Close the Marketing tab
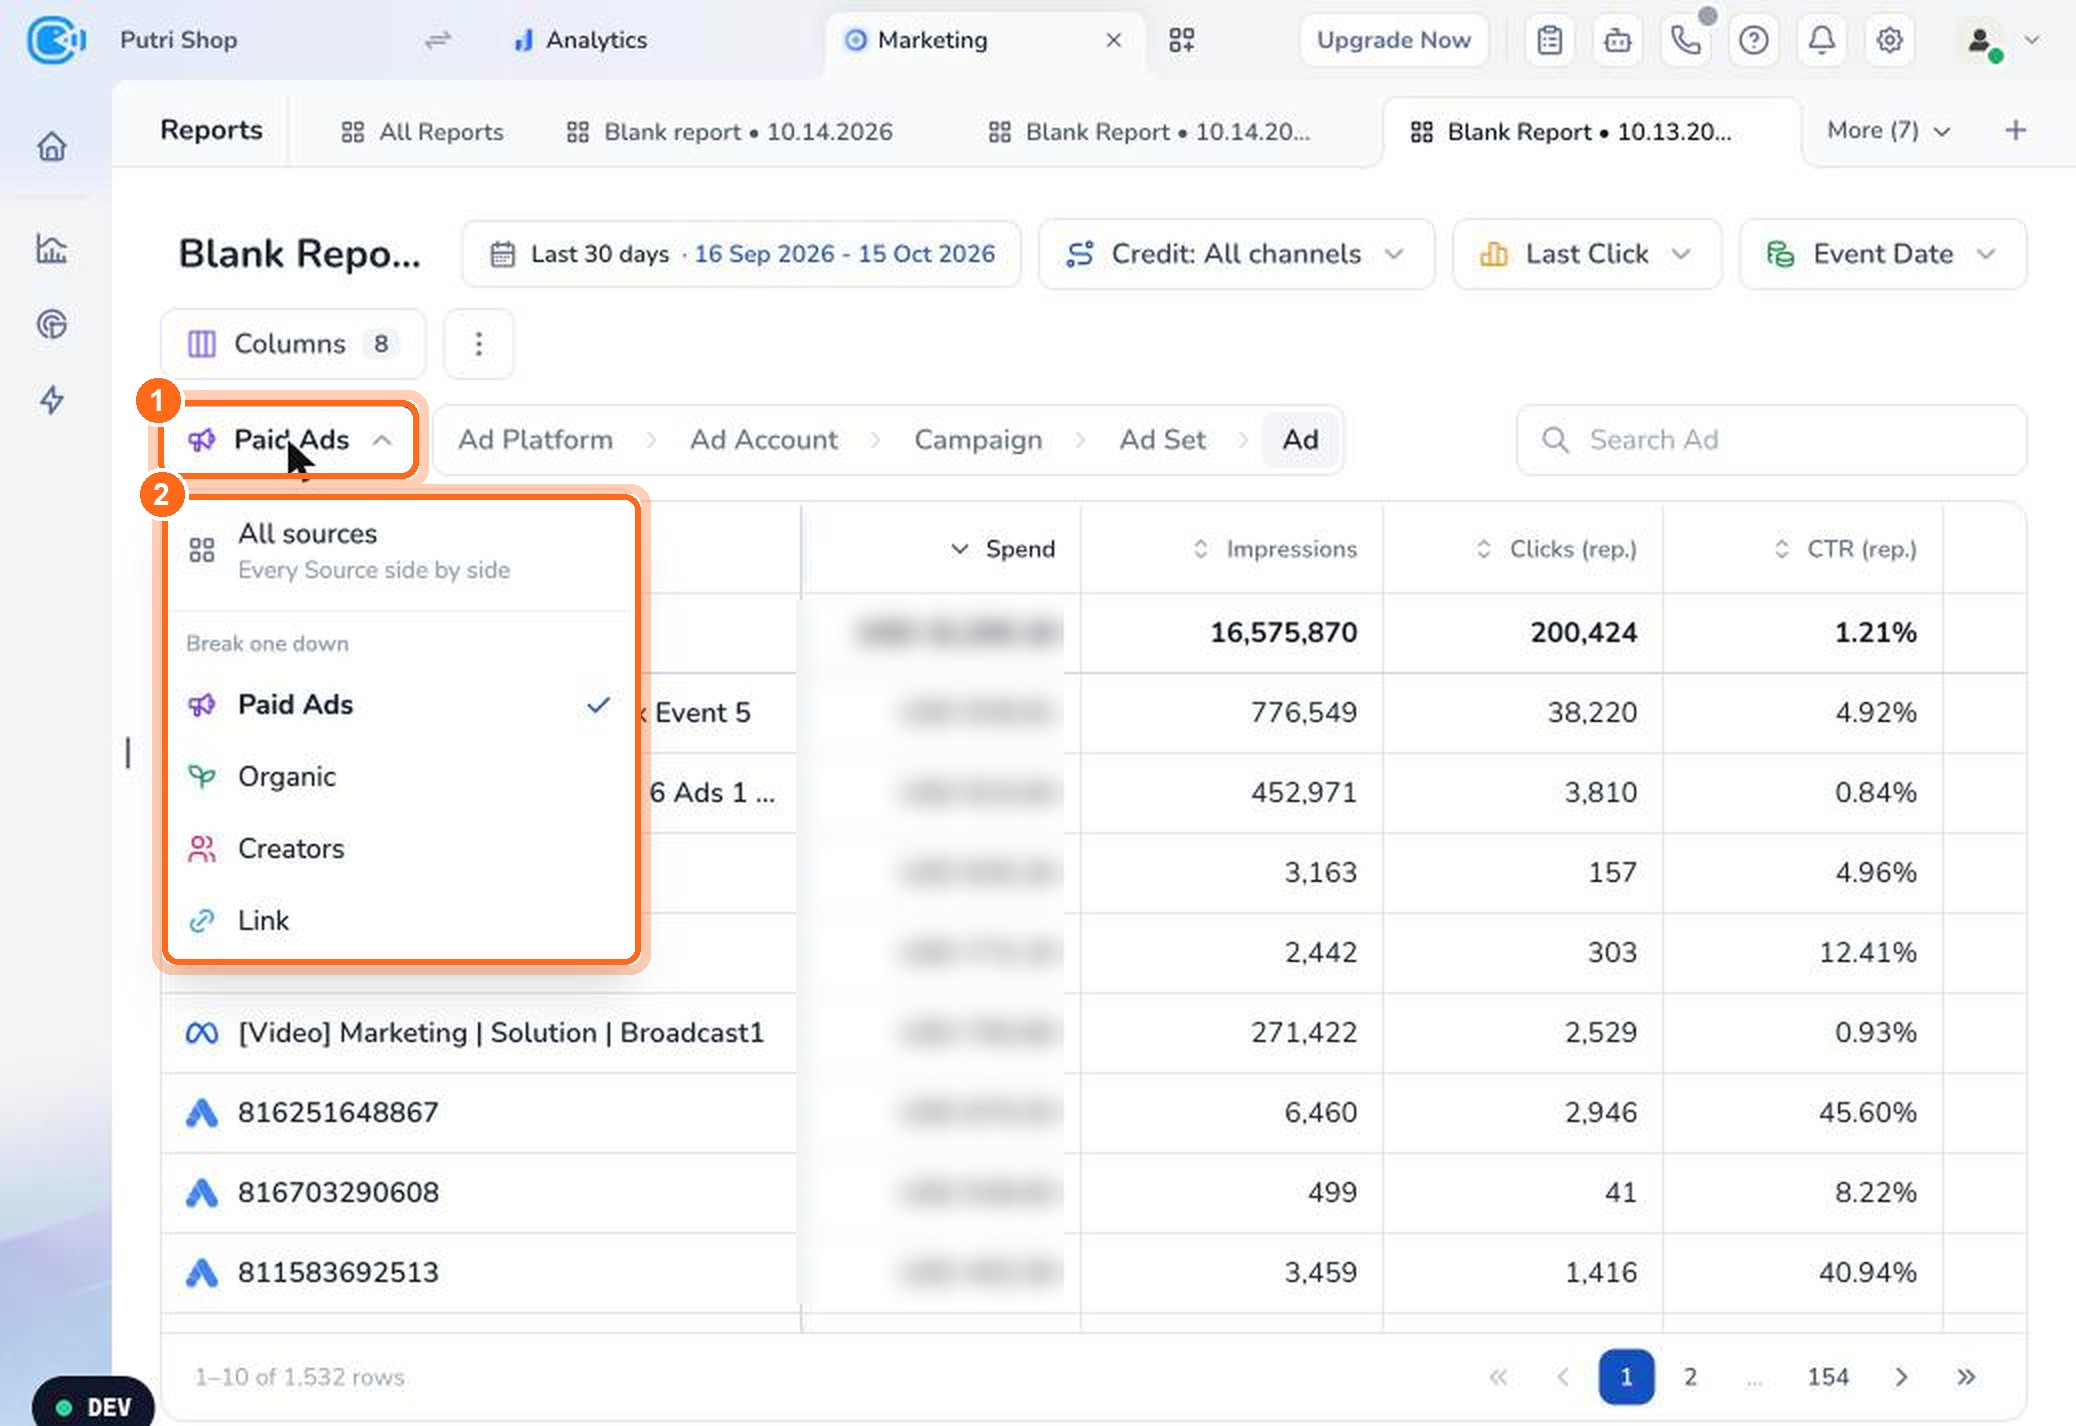Screen dimensions: 2076x1426 [1114, 40]
